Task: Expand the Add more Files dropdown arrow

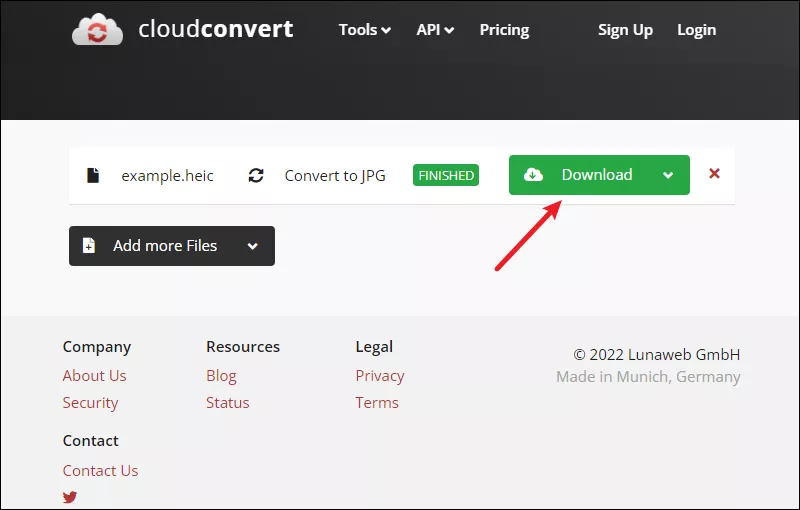Action: click(x=253, y=246)
